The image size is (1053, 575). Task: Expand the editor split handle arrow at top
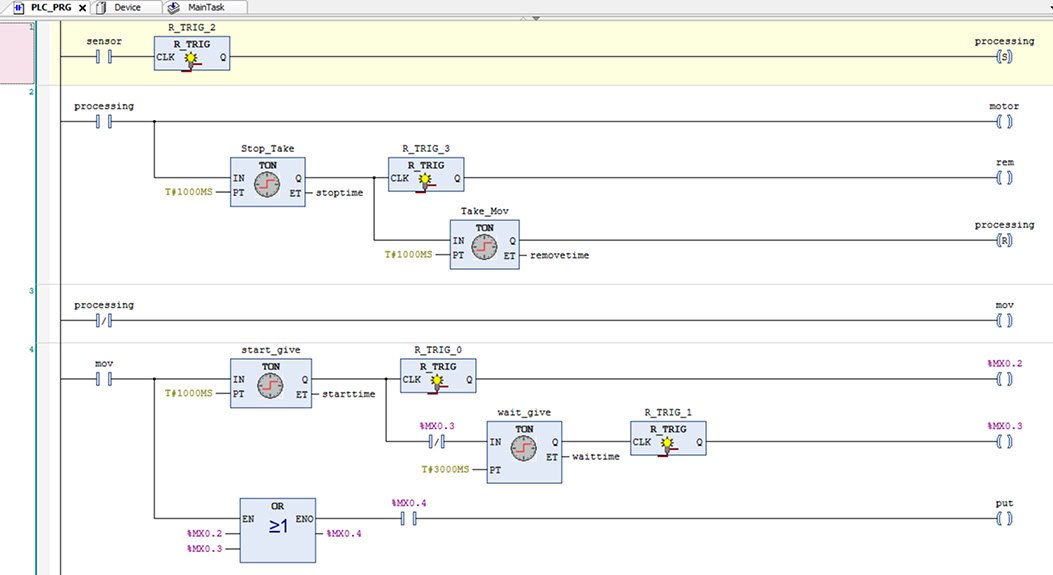pyautogui.click(x=536, y=18)
